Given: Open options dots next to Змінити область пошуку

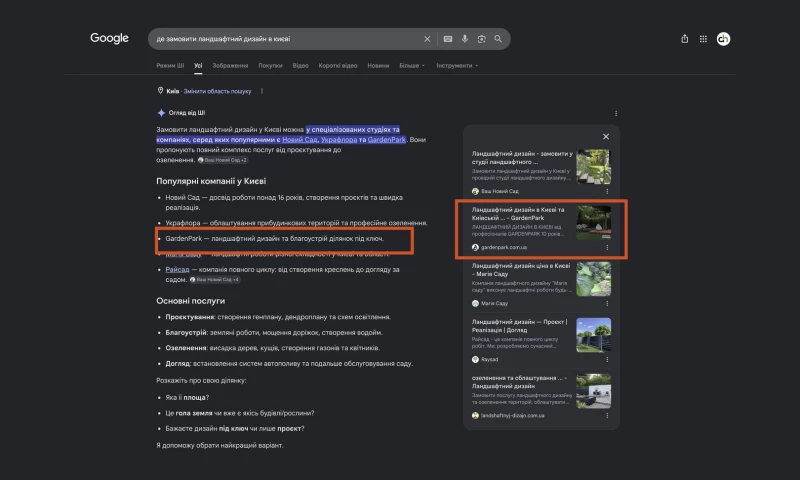Looking at the screenshot, I should point(262,91).
